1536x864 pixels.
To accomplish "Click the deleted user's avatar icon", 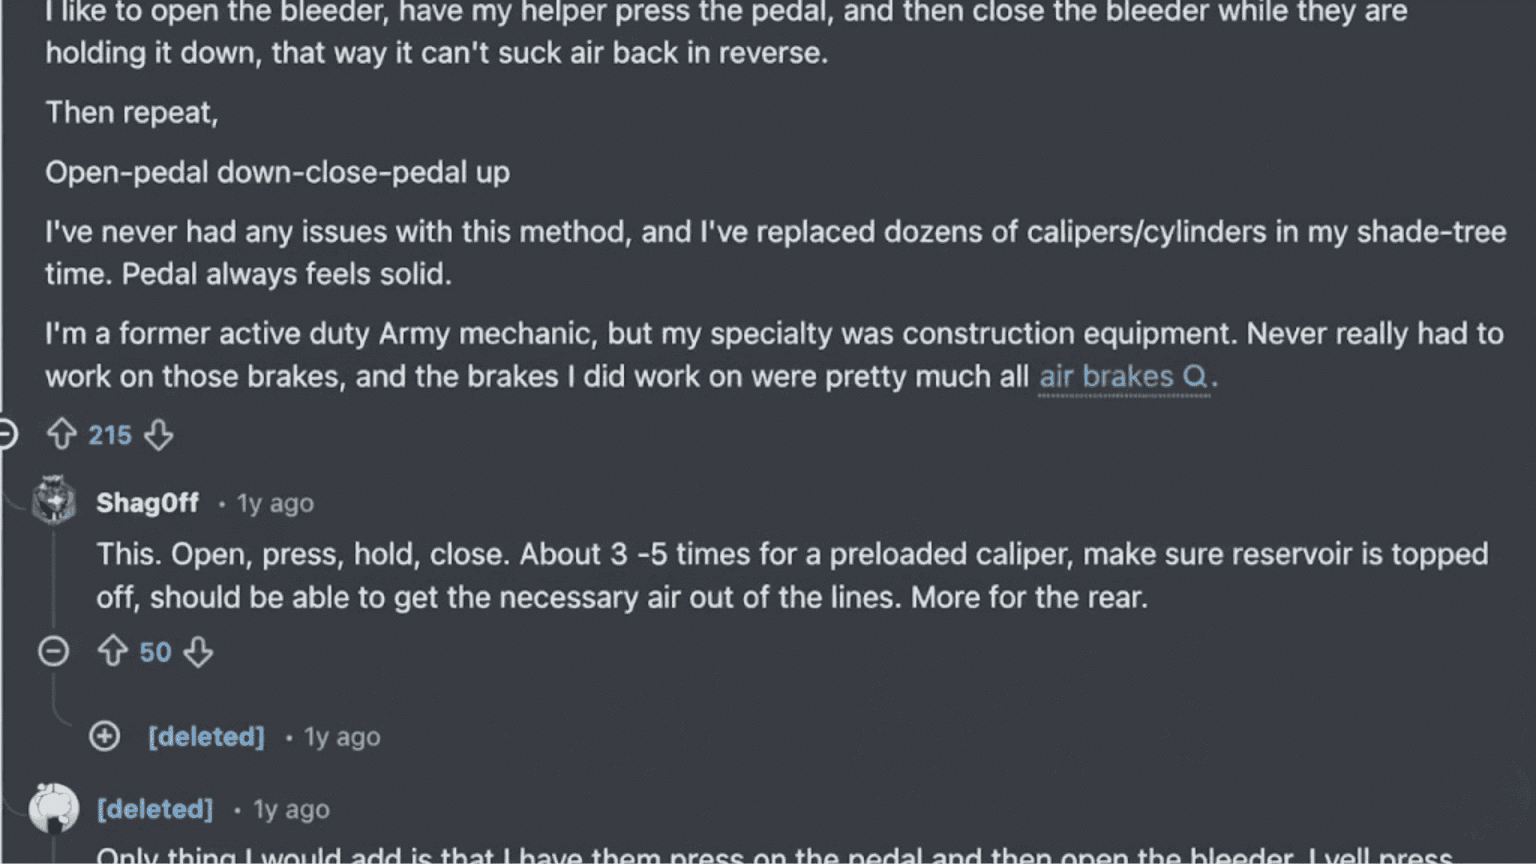I will point(54,808).
